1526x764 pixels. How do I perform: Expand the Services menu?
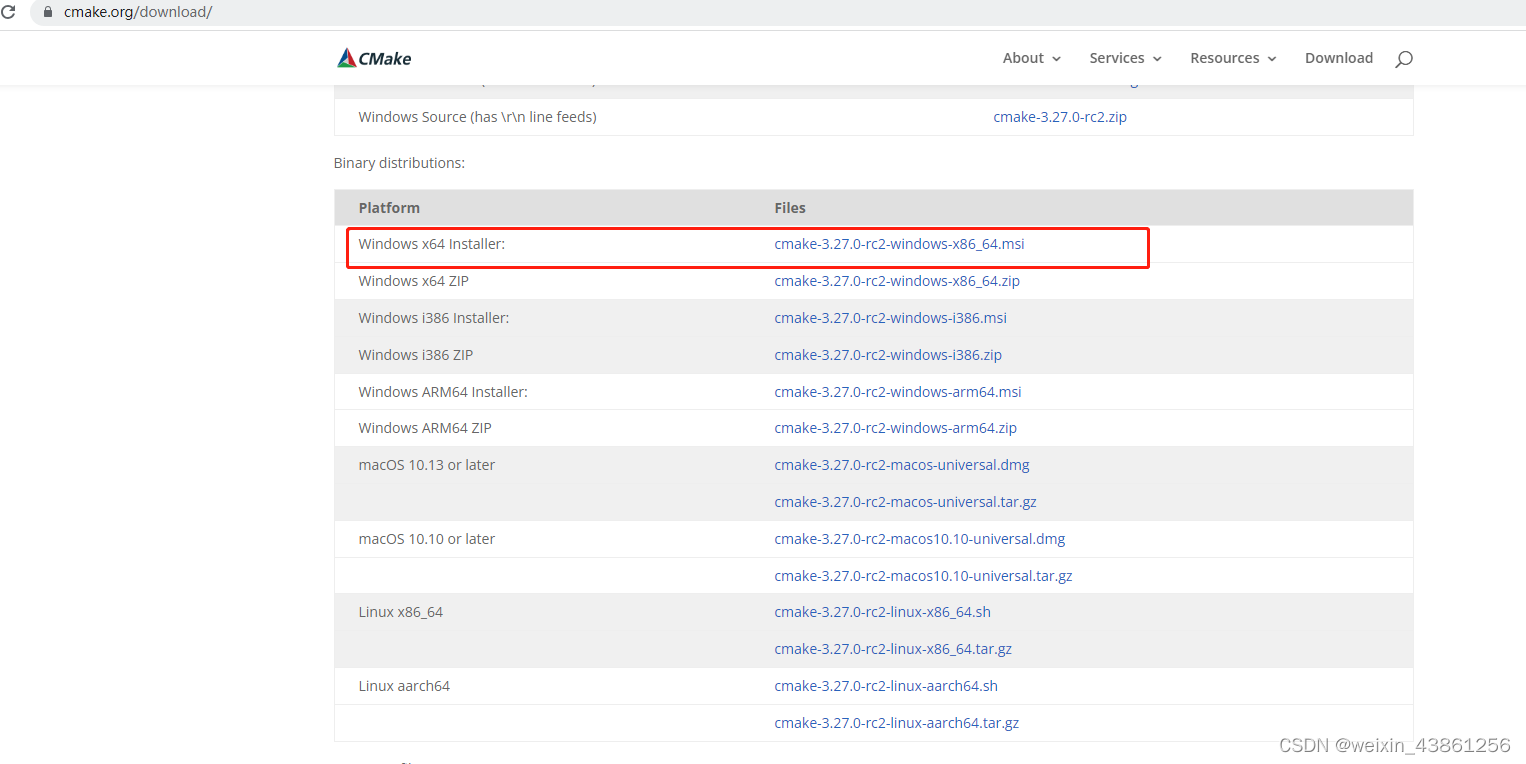[1126, 58]
